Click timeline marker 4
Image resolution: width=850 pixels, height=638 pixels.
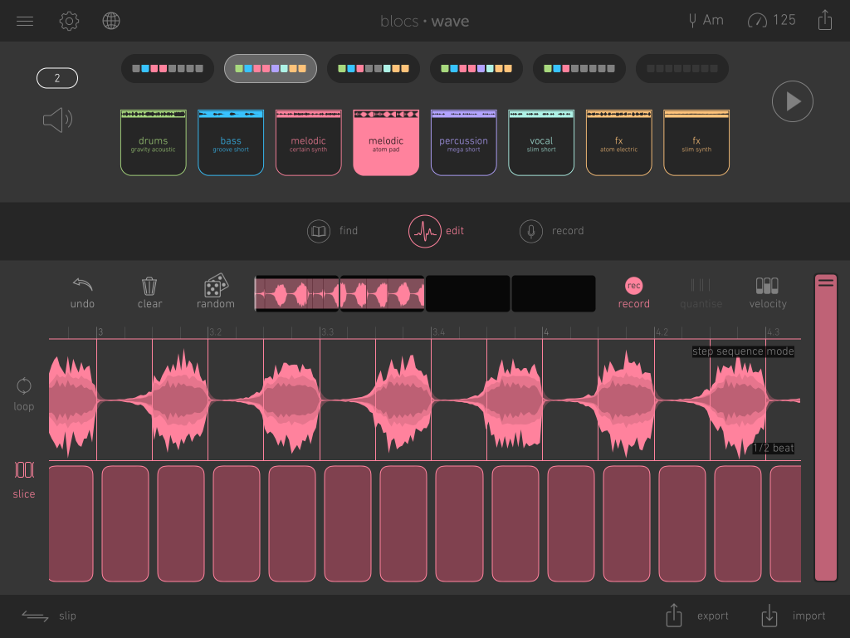click(x=546, y=332)
